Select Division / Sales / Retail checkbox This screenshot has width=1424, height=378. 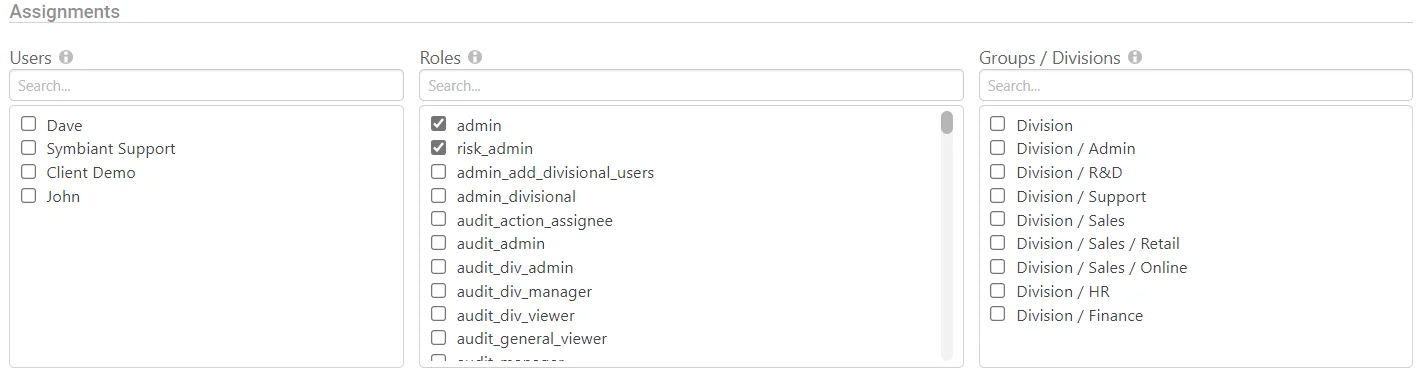point(998,243)
